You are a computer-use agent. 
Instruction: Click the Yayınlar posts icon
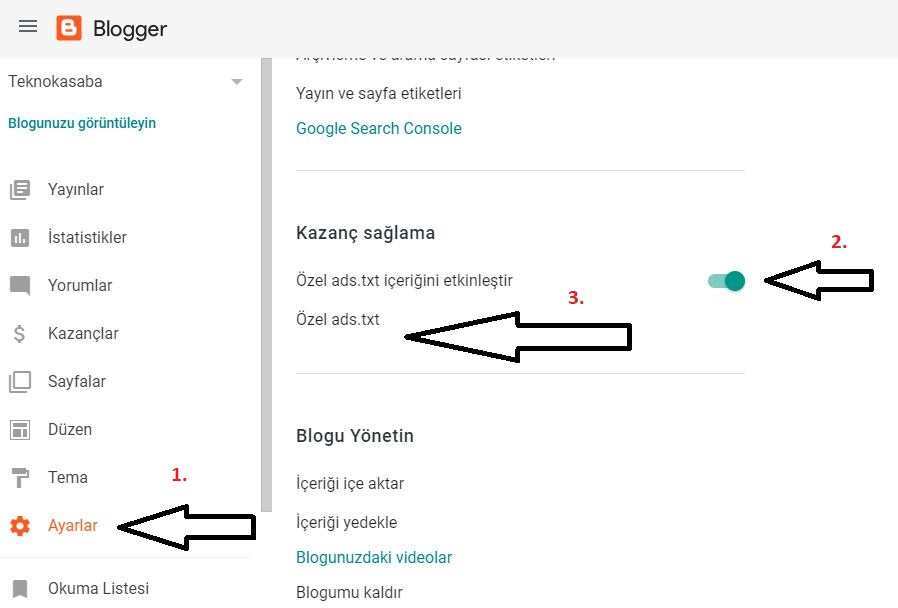point(20,190)
